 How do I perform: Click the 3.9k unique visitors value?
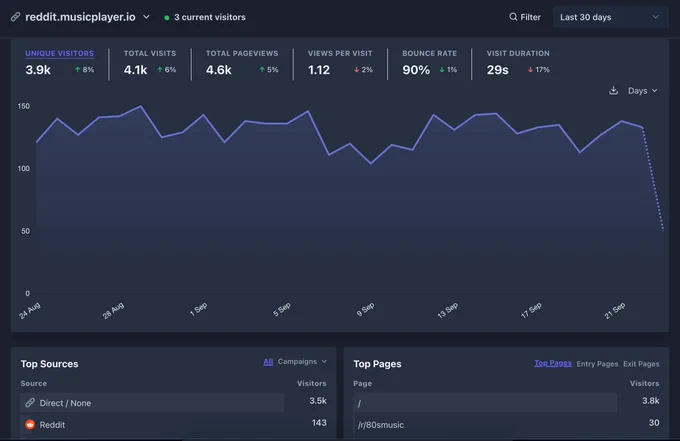pyautogui.click(x=38, y=70)
